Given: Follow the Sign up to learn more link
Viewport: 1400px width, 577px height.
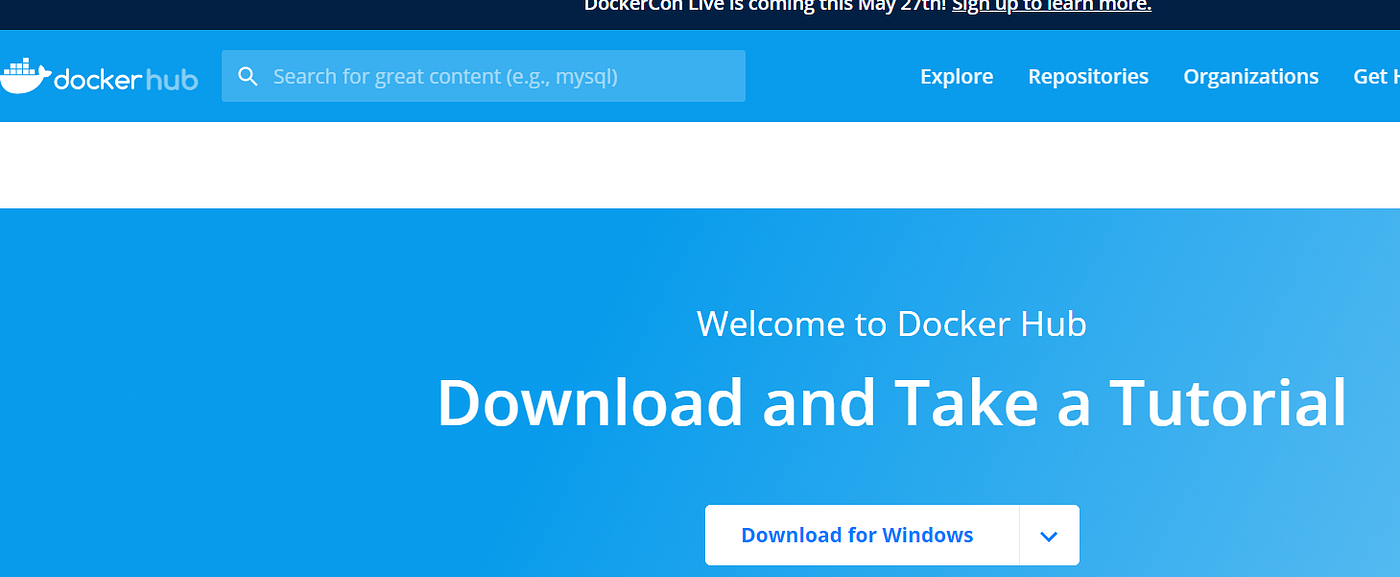Looking at the screenshot, I should [x=1052, y=5].
